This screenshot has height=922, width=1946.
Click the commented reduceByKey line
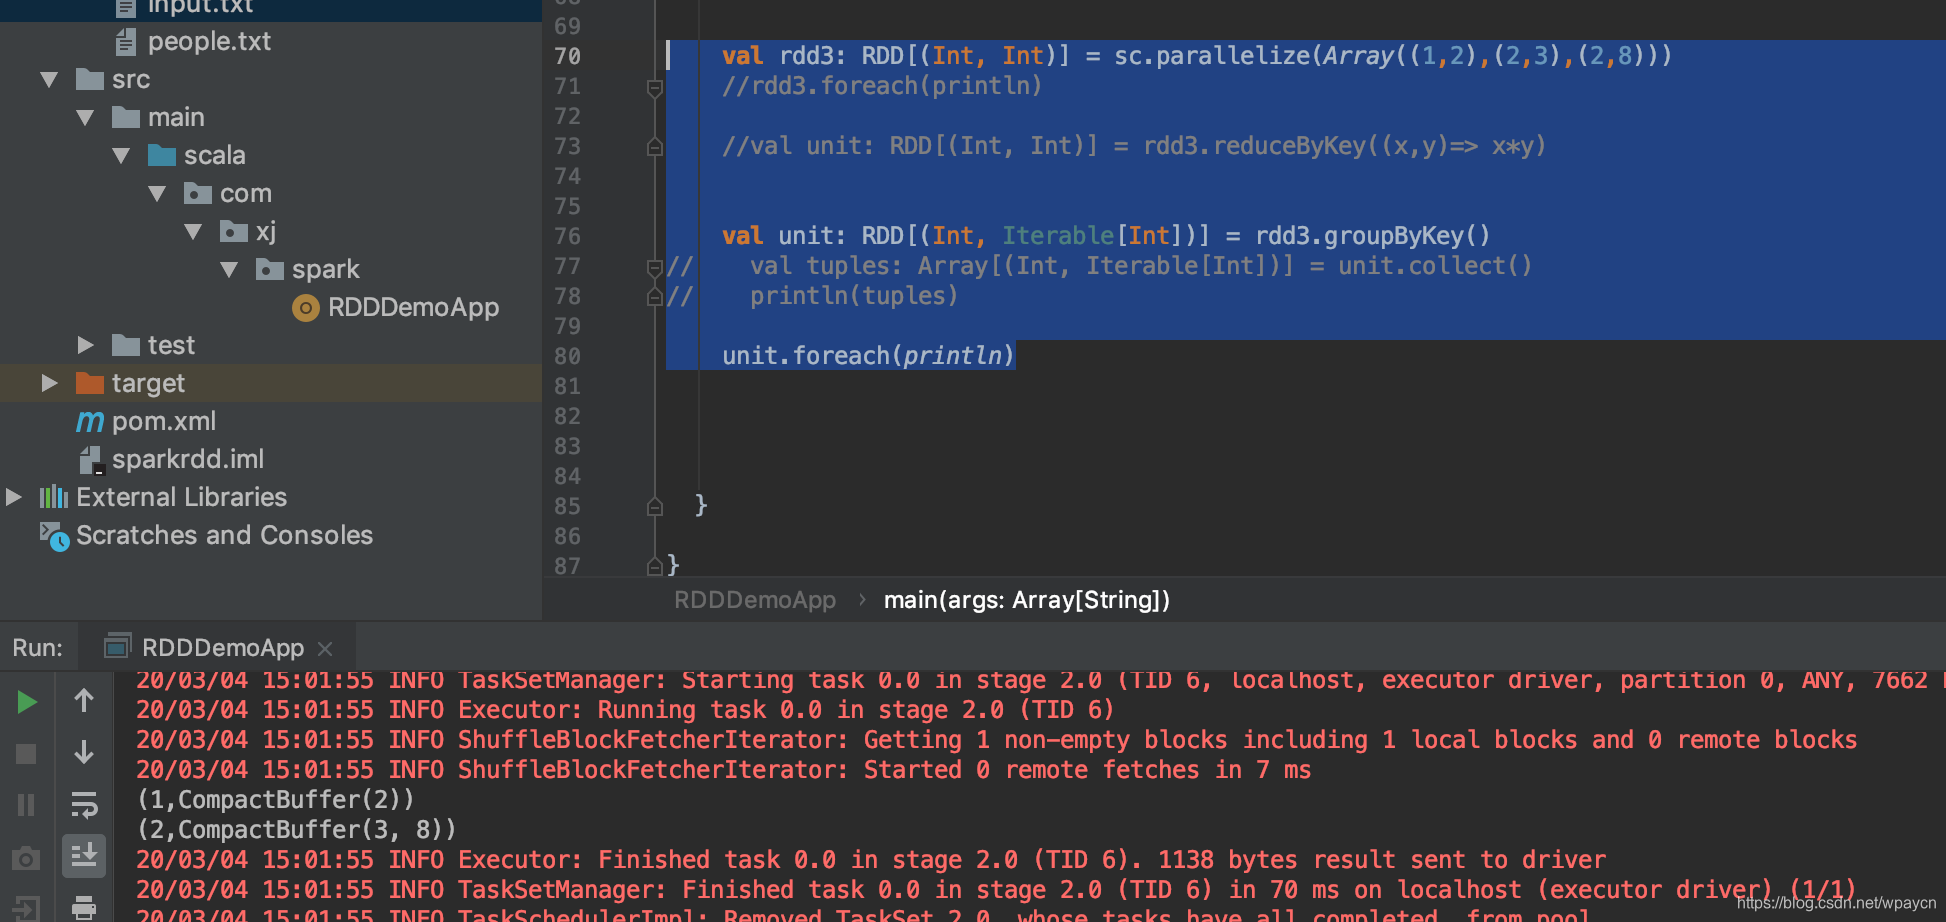click(1134, 146)
